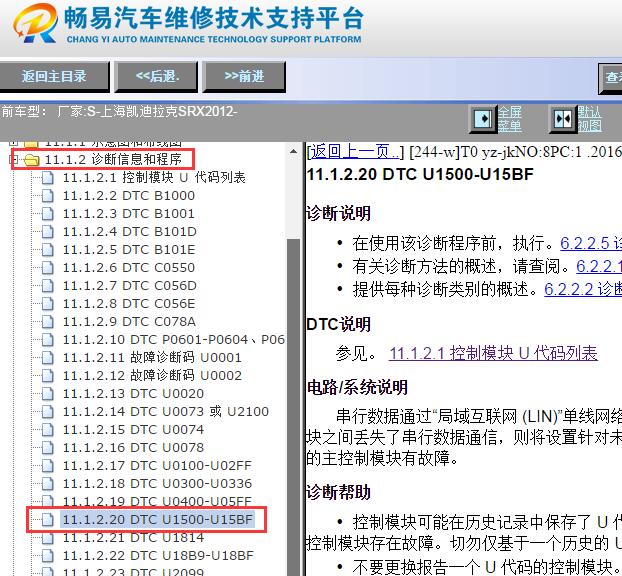Screen dimensions: 622x576
Task: Click the 返回主目录 button
Action: (x=54, y=76)
